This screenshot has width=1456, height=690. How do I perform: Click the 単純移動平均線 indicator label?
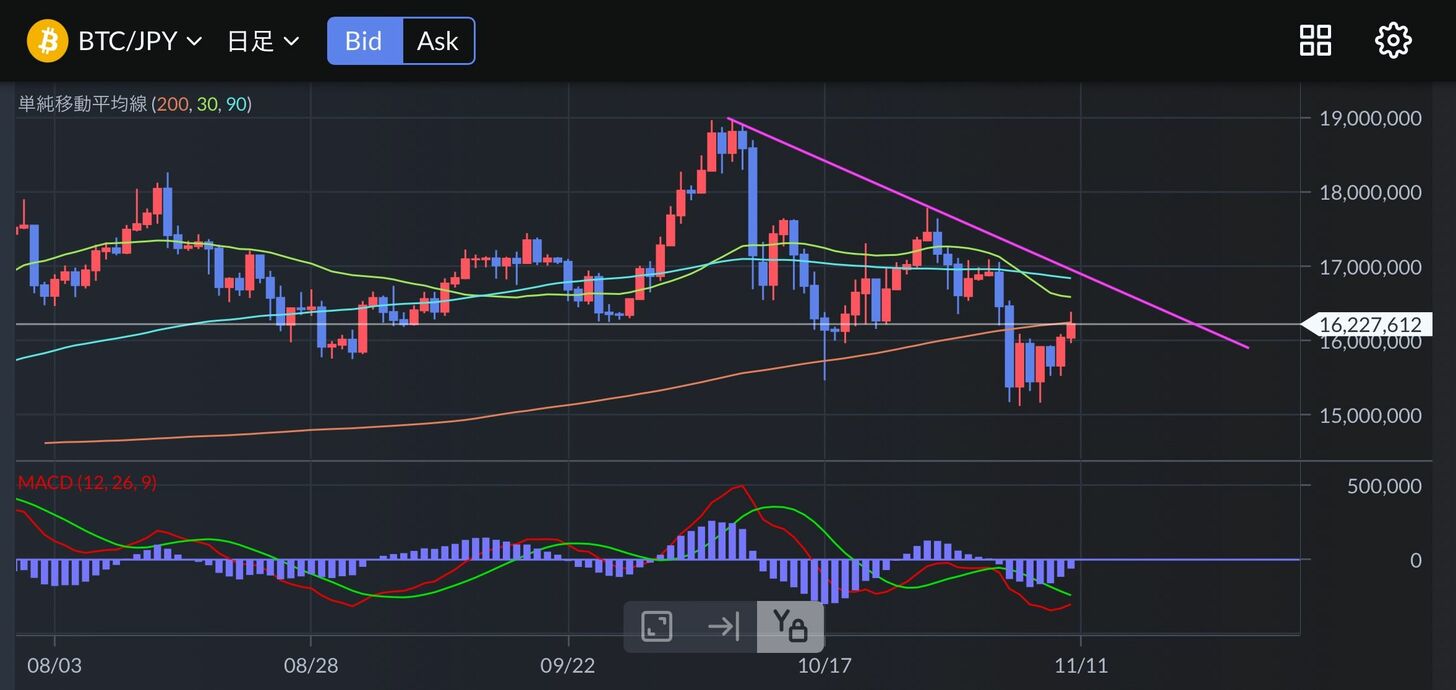pos(83,104)
